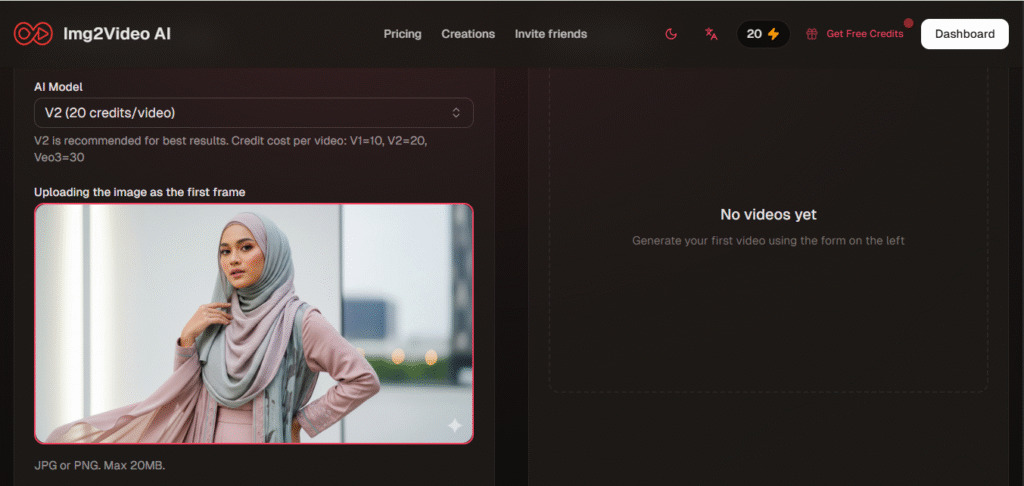Go to Creations in the top navigation
Viewport: 1024px width, 486px height.
tap(468, 34)
